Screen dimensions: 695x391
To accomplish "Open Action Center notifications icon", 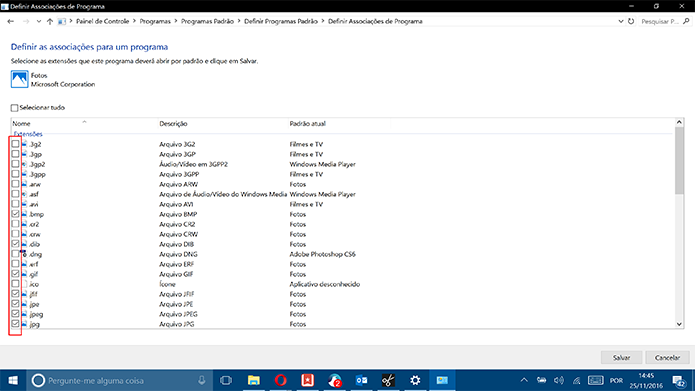I will pyautogui.click(x=679, y=381).
